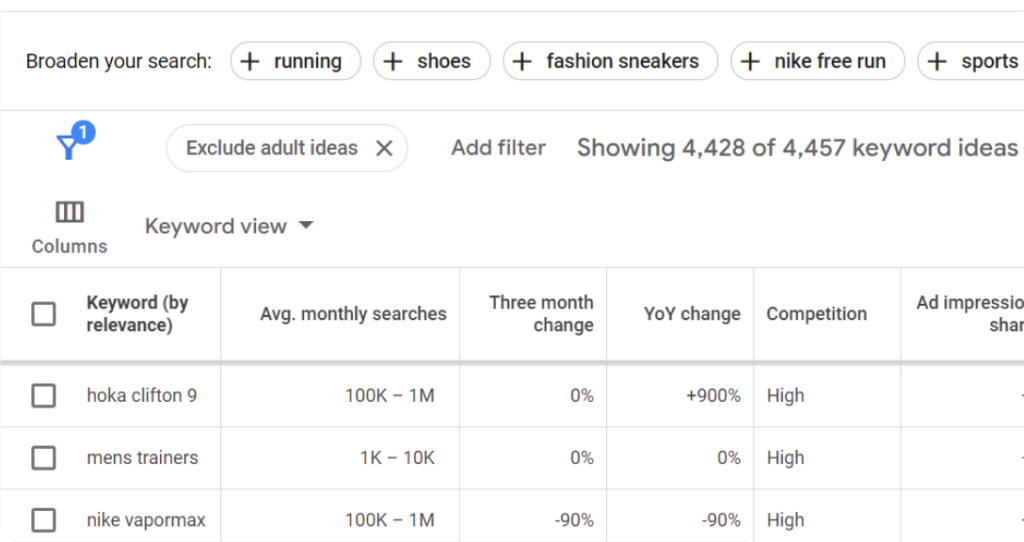Sort by Keyword (by relevance) header
The width and height of the screenshot is (1024, 542).
click(x=137, y=313)
